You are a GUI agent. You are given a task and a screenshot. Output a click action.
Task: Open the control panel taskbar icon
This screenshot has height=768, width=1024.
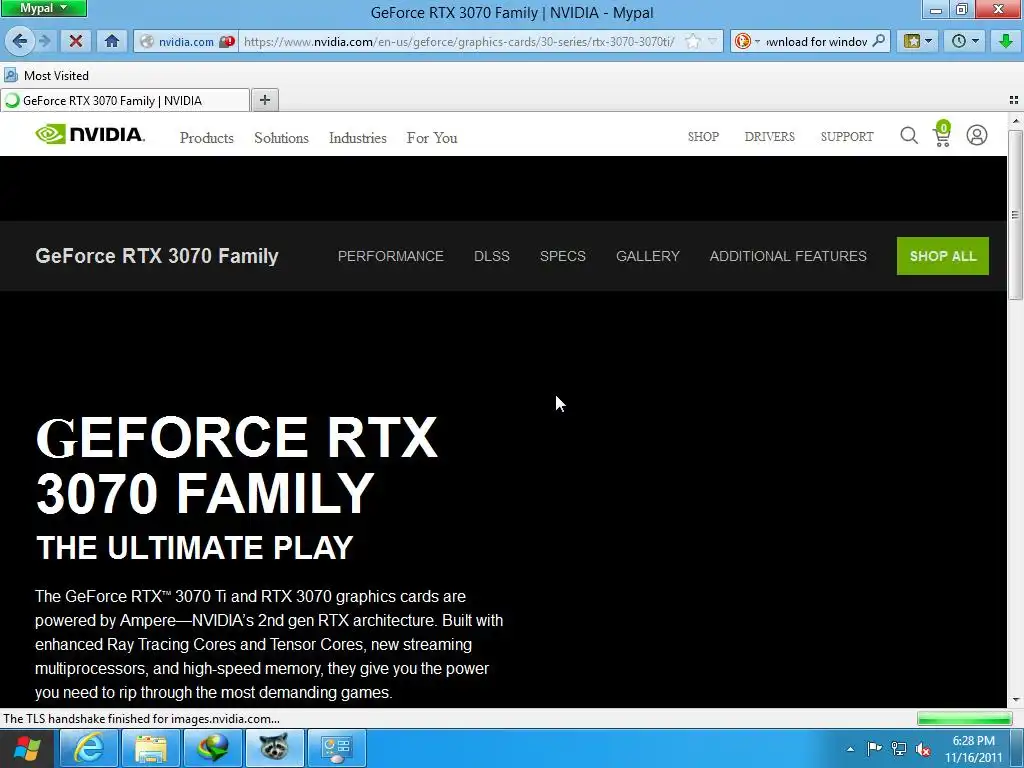pyautogui.click(x=336, y=748)
